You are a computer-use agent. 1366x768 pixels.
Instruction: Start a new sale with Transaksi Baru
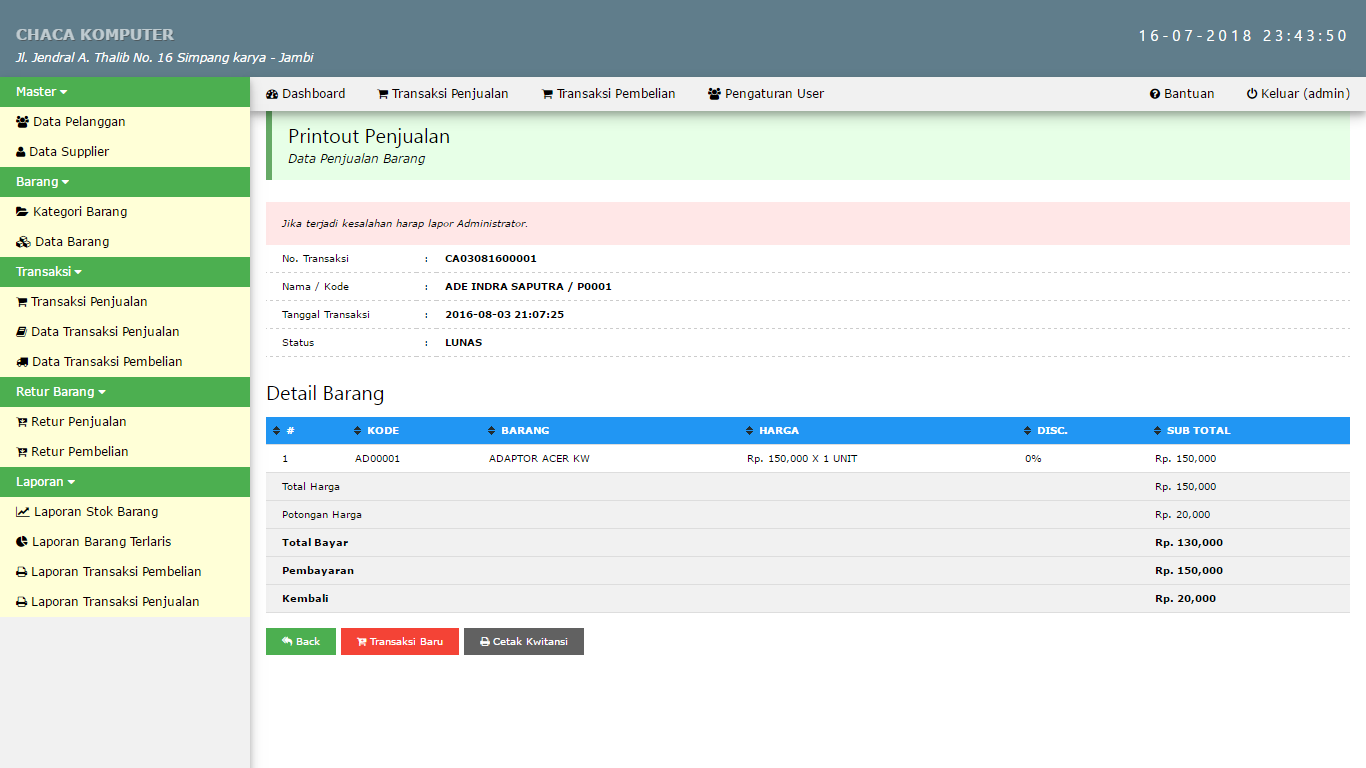[x=399, y=642]
